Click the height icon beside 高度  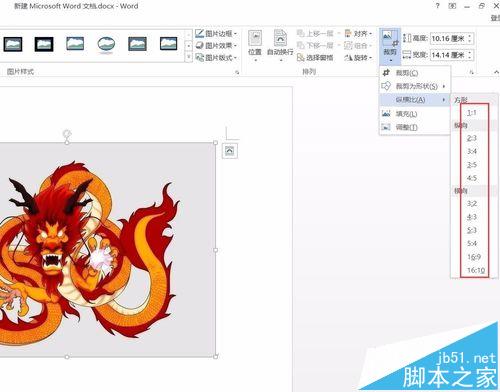[x=407, y=38]
